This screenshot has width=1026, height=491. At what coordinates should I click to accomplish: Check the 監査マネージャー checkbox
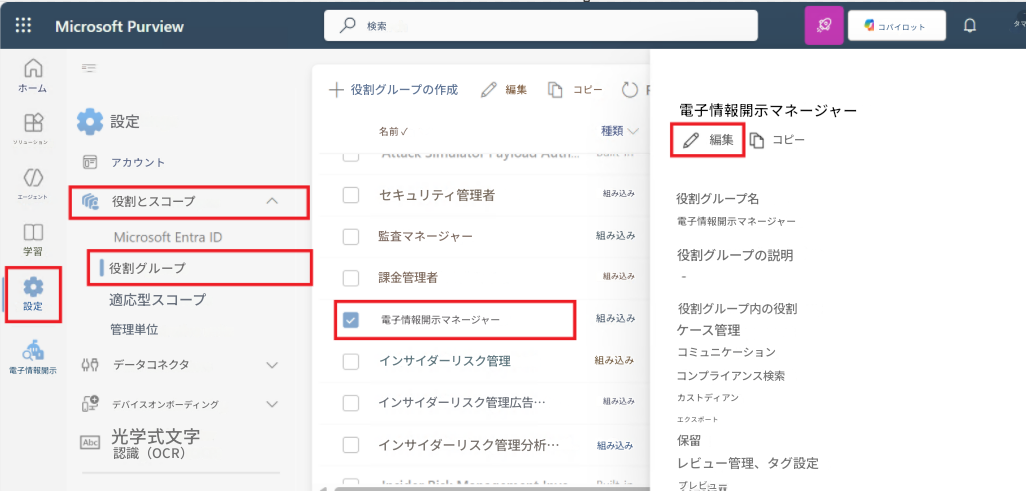351,236
